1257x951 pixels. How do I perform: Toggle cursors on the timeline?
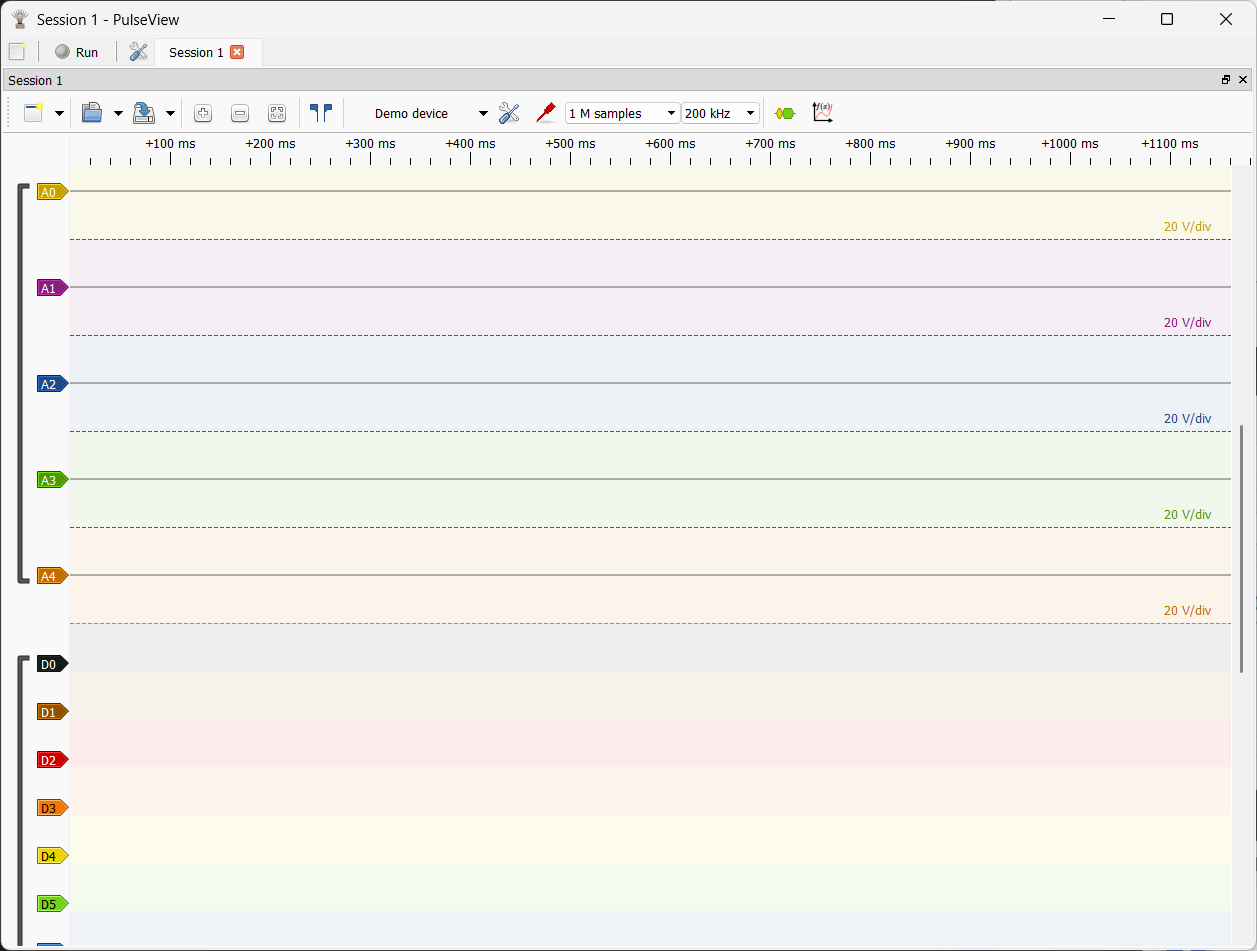321,113
